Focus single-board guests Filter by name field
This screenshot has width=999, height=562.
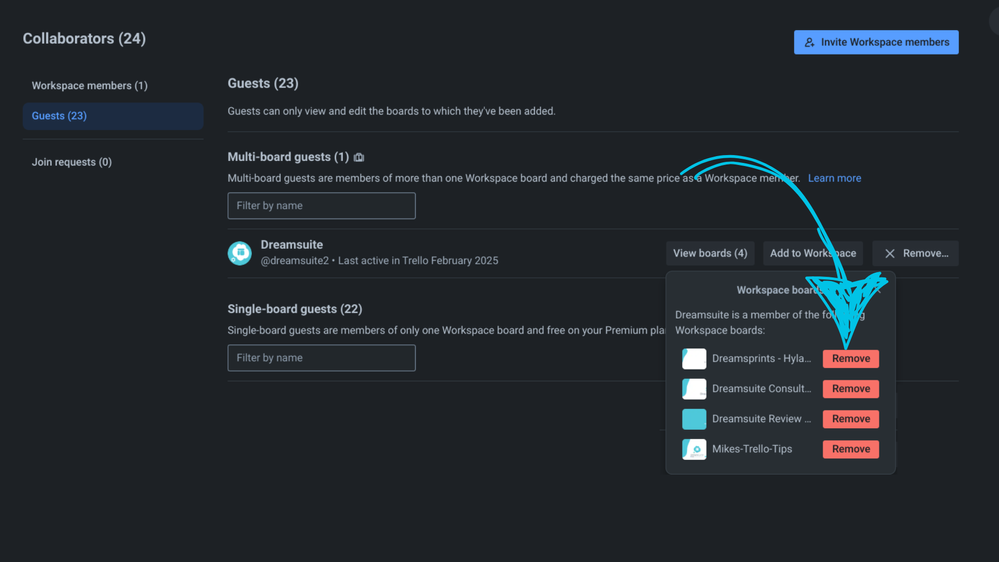pos(321,358)
